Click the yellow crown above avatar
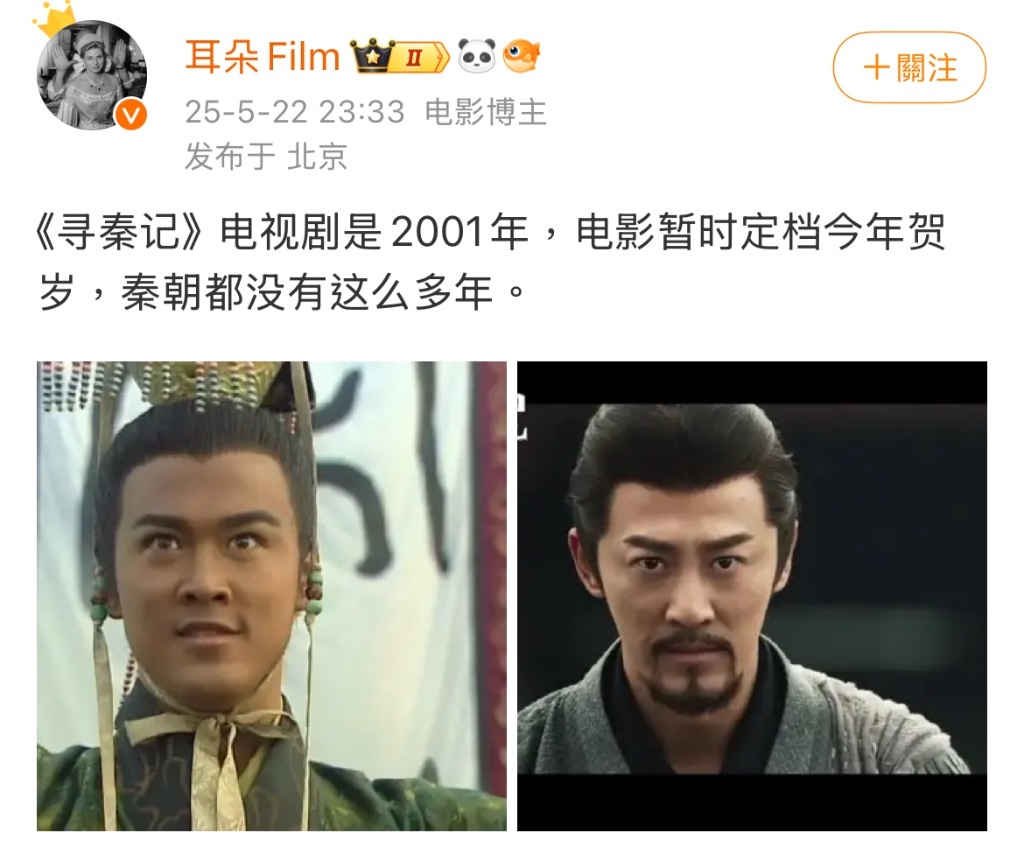The image size is (1024, 861). coord(56,18)
